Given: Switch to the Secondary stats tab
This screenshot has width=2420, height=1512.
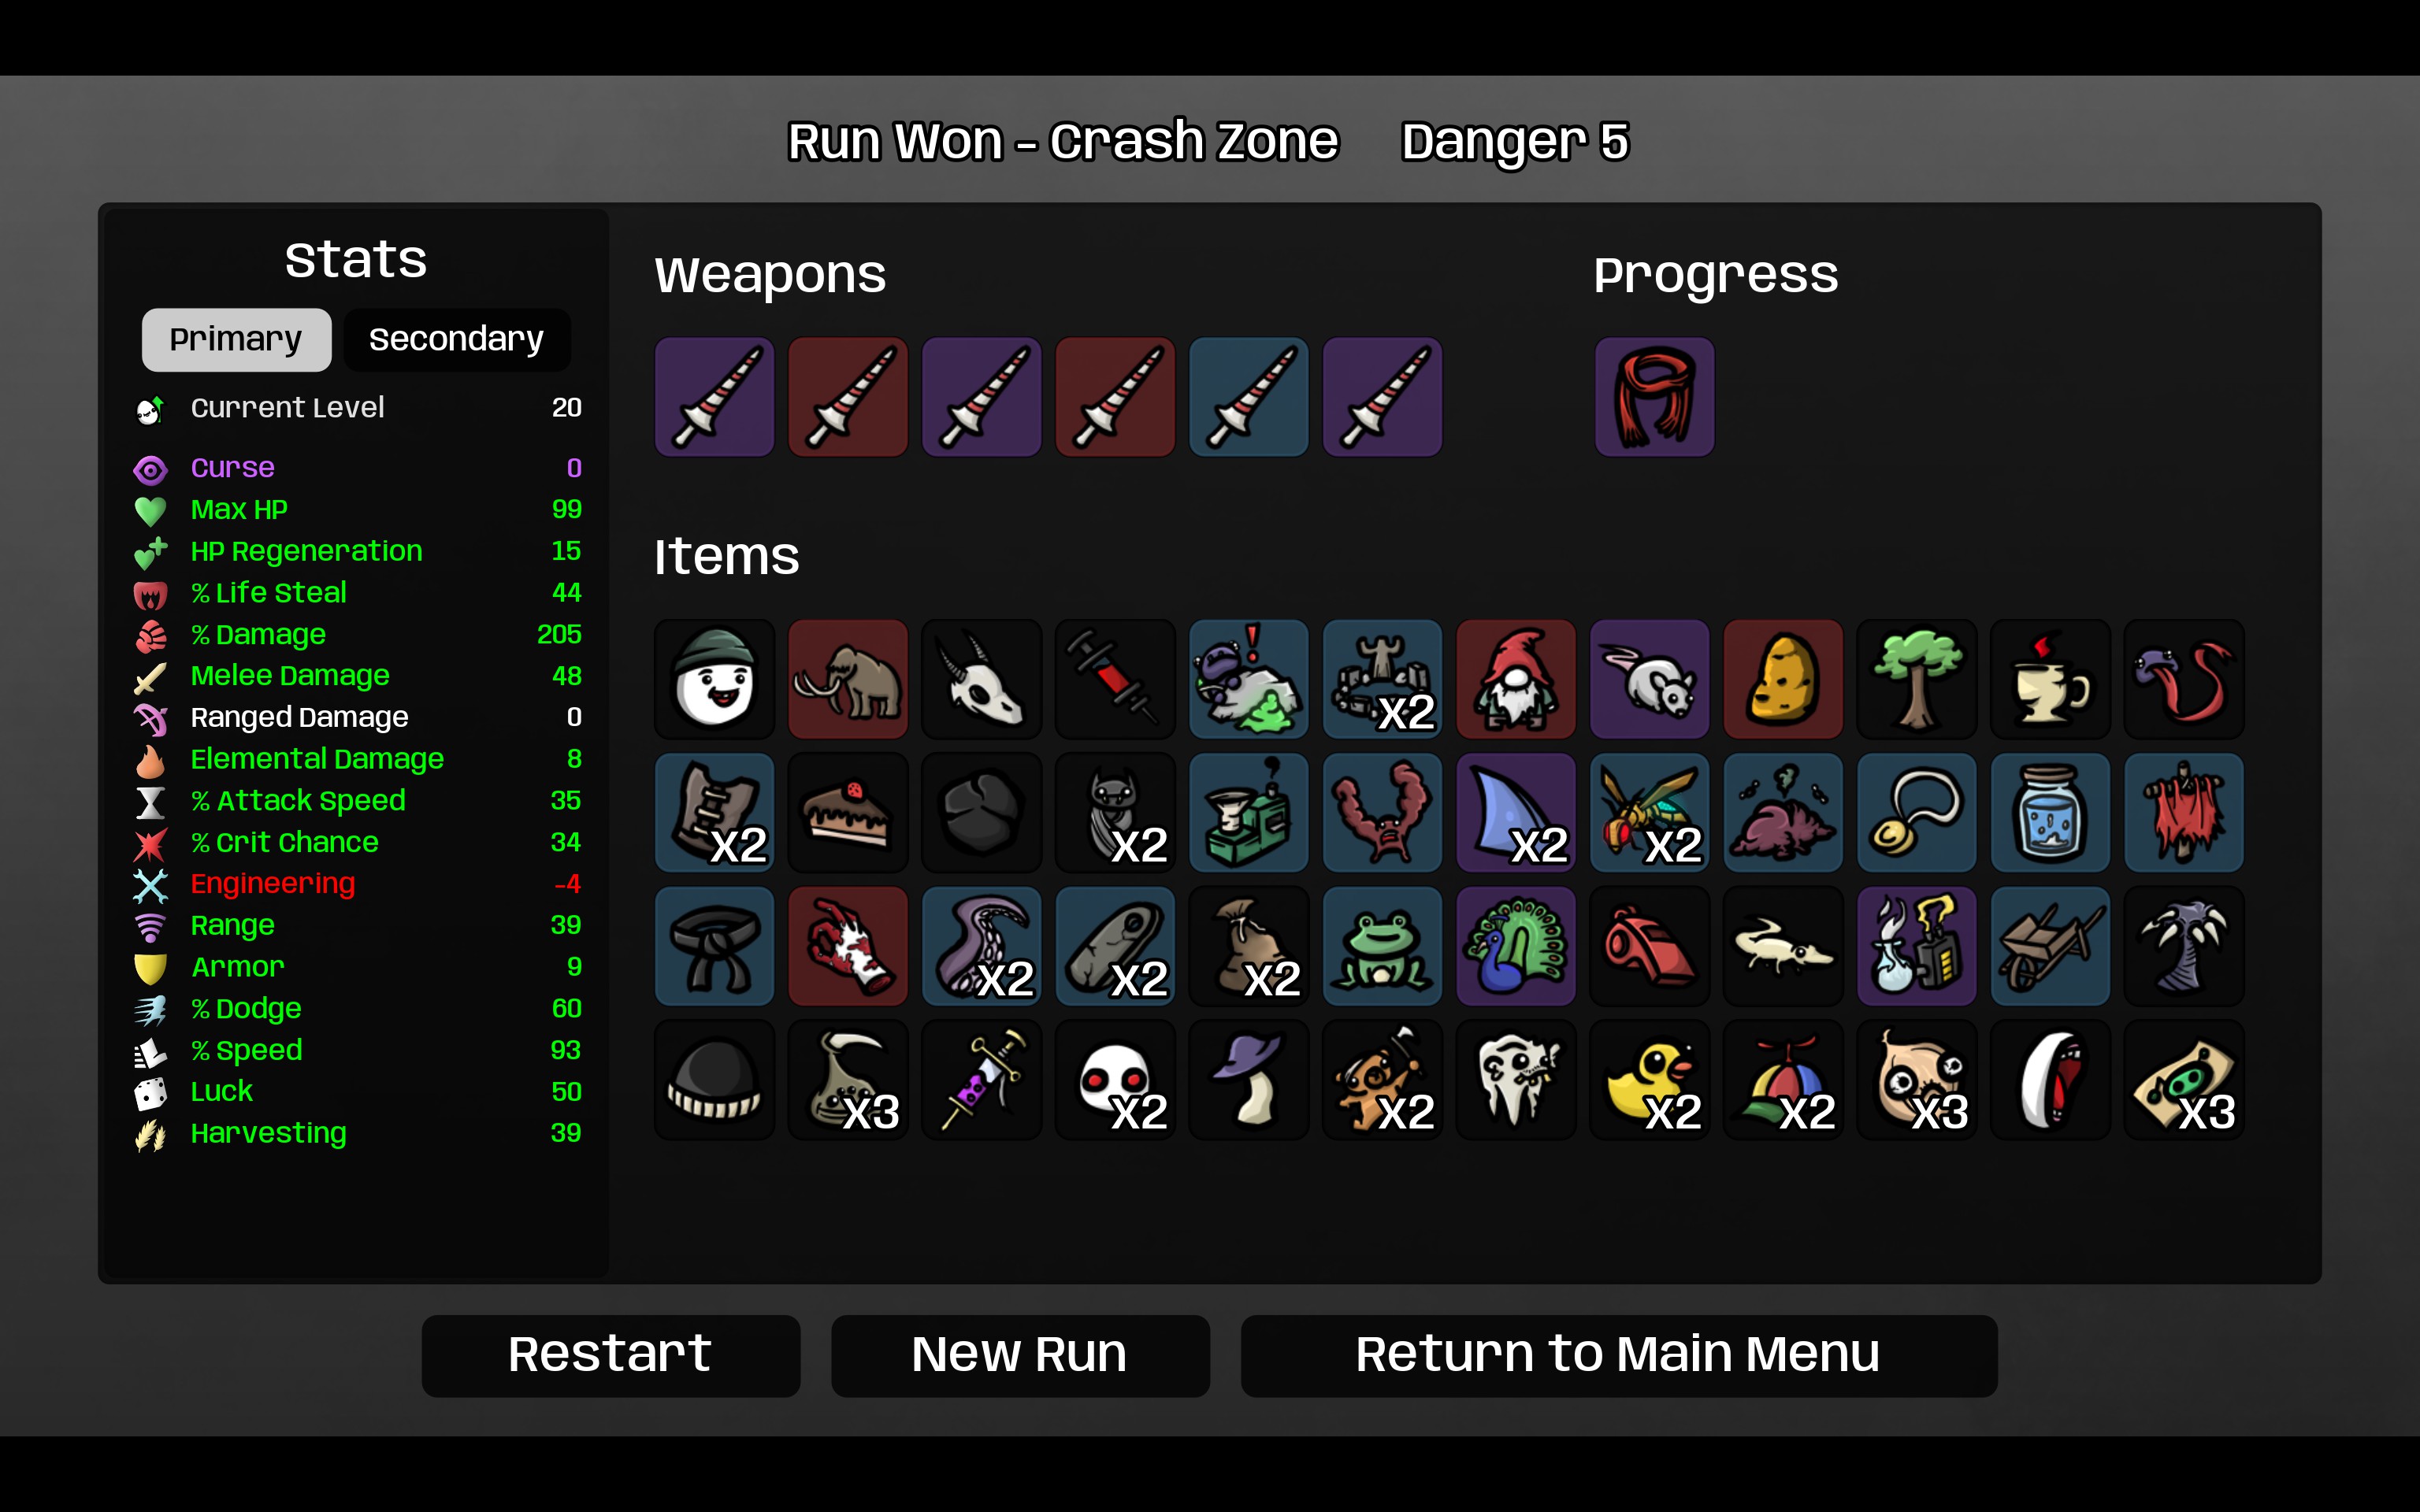Looking at the screenshot, I should point(456,340).
